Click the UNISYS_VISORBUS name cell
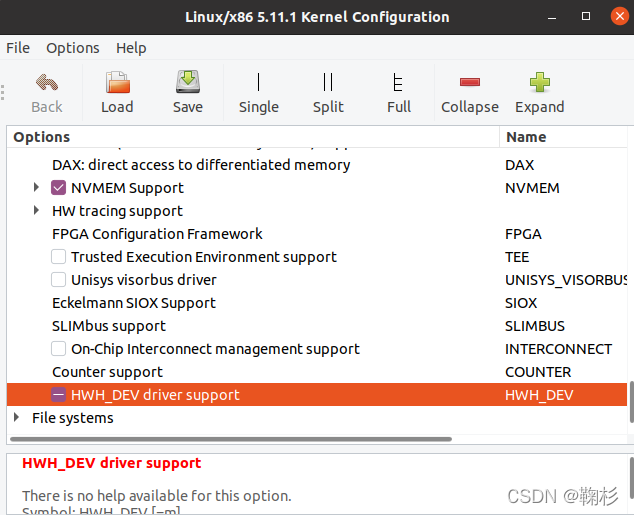This screenshot has height=515, width=634. pyautogui.click(x=566, y=280)
